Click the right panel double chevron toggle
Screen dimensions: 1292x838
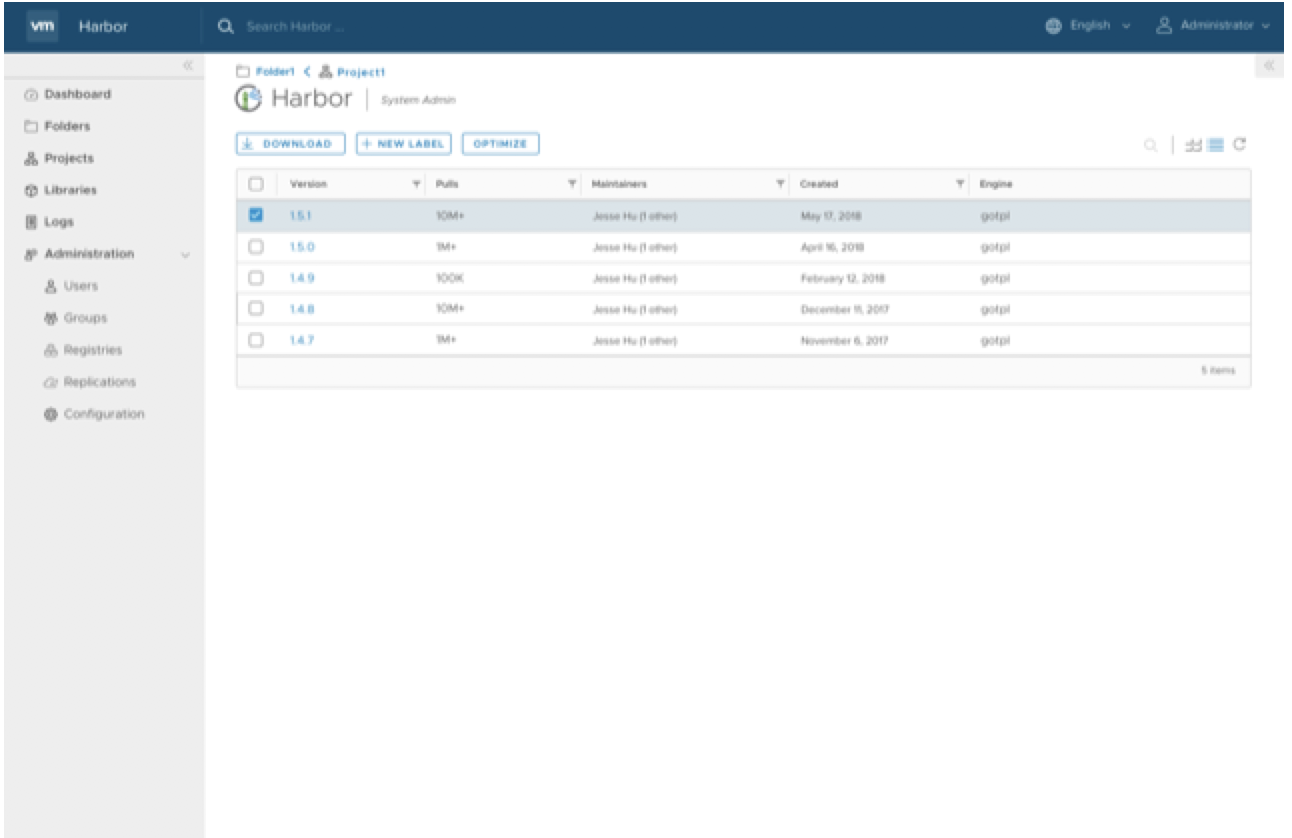pos(1269,67)
